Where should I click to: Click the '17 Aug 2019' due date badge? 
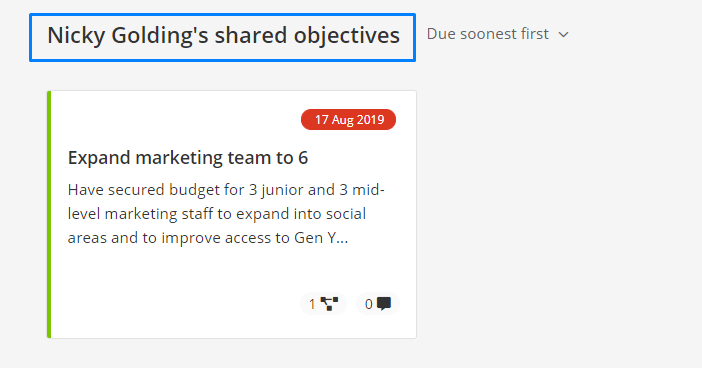point(348,120)
